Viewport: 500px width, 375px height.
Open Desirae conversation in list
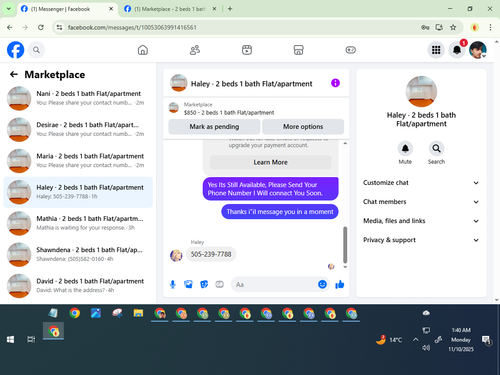(78, 130)
